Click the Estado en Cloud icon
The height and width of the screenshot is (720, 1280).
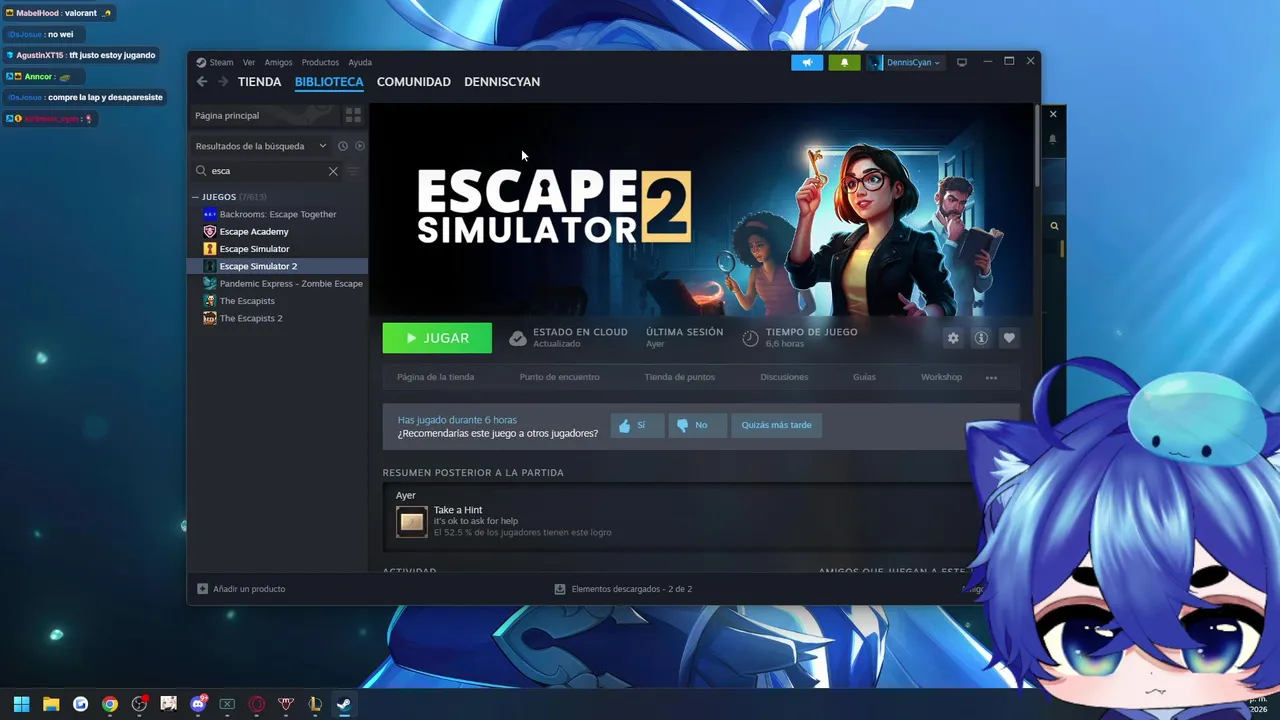(518, 338)
